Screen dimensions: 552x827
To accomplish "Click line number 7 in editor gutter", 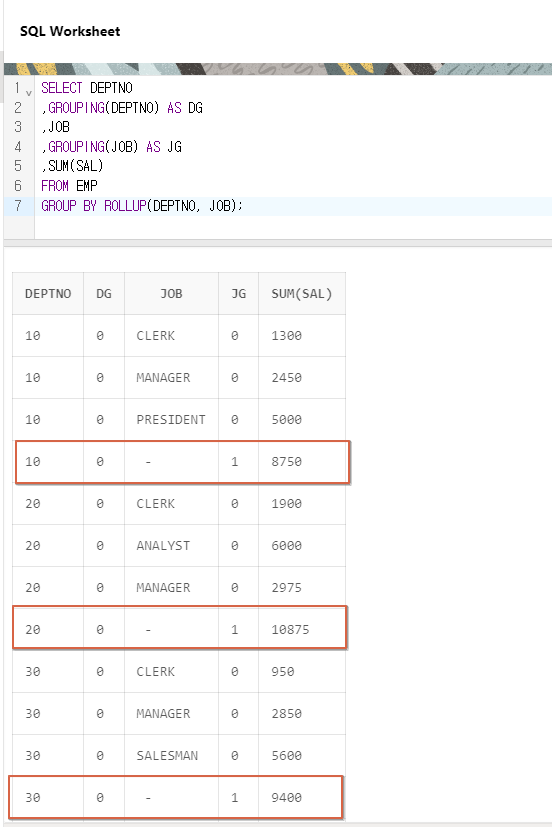I will (18, 206).
